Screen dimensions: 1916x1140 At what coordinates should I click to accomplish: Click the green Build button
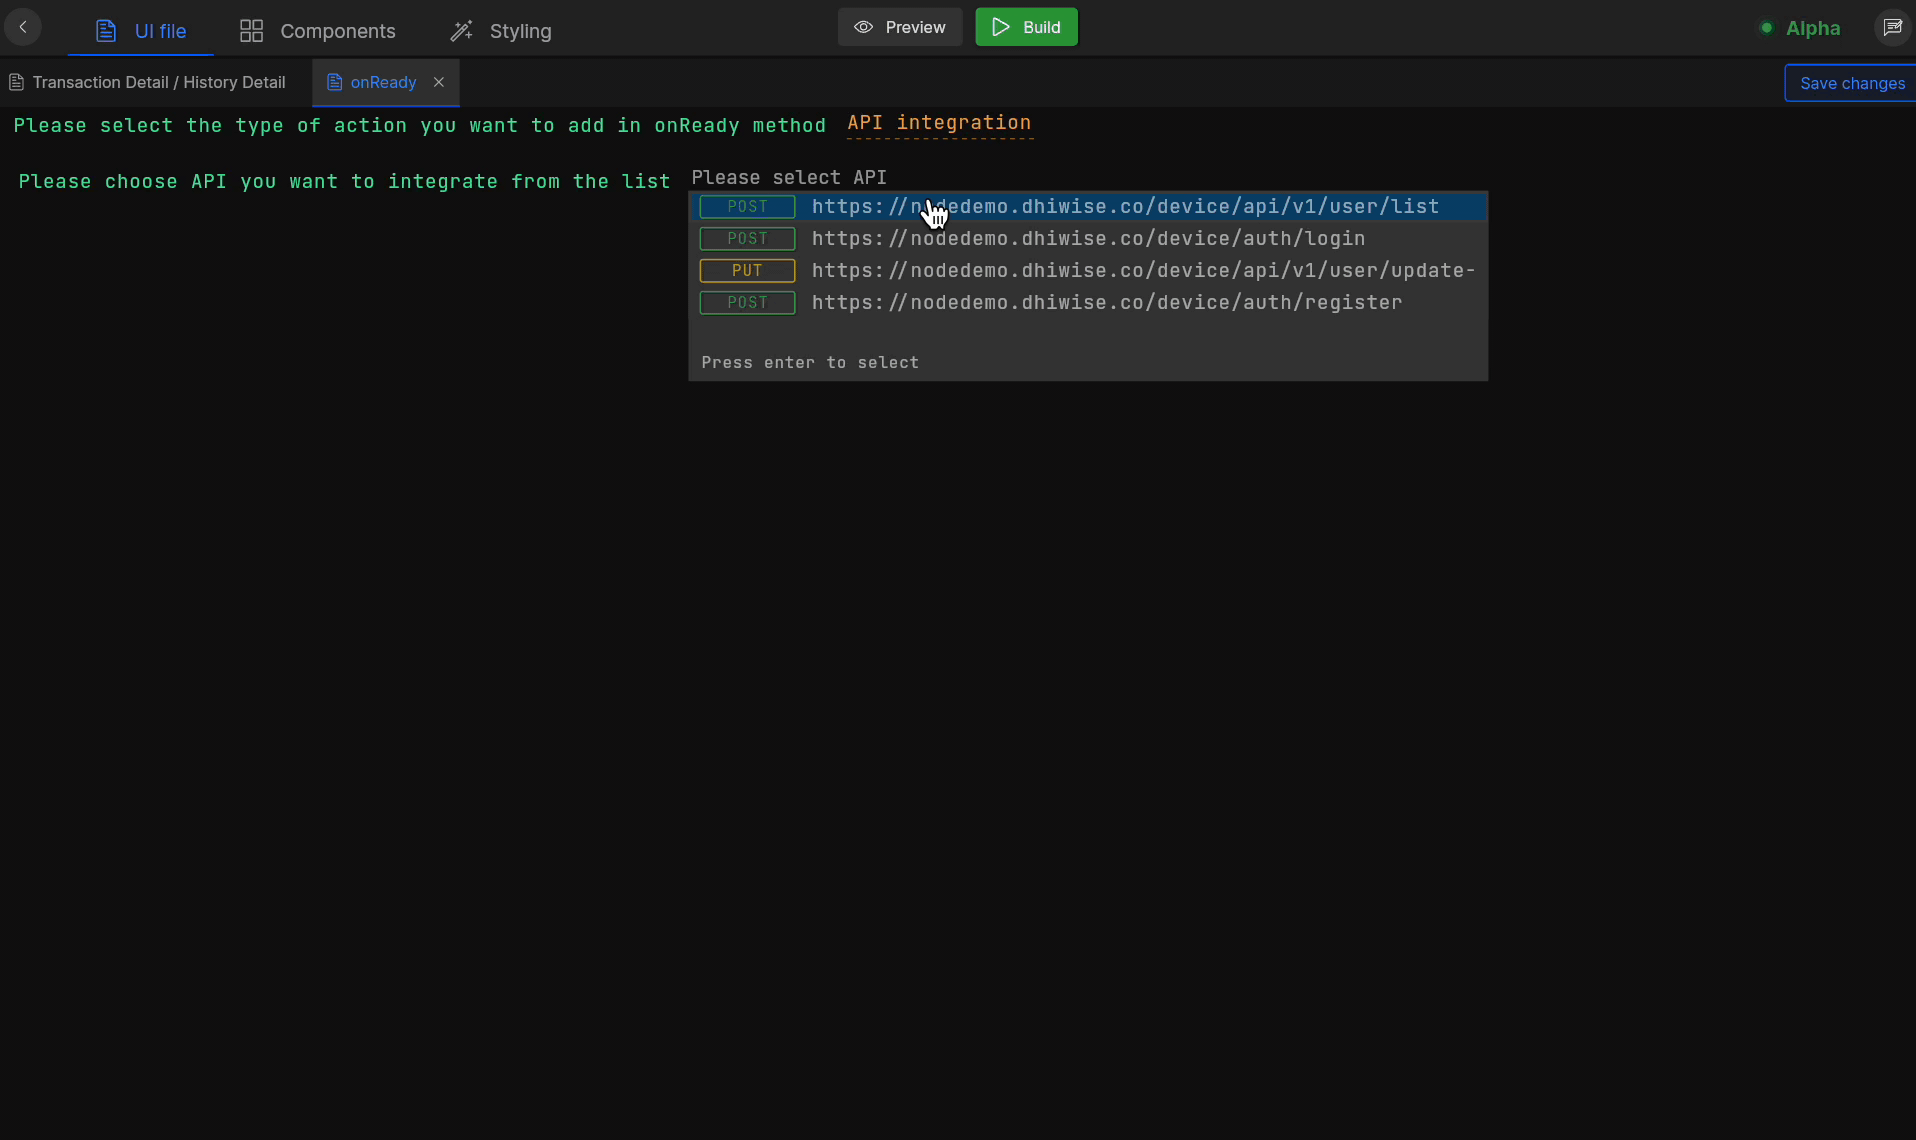[1026, 27]
